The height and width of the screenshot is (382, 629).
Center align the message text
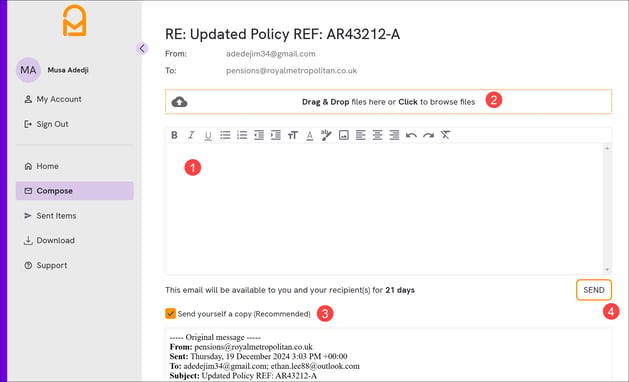[x=377, y=135]
